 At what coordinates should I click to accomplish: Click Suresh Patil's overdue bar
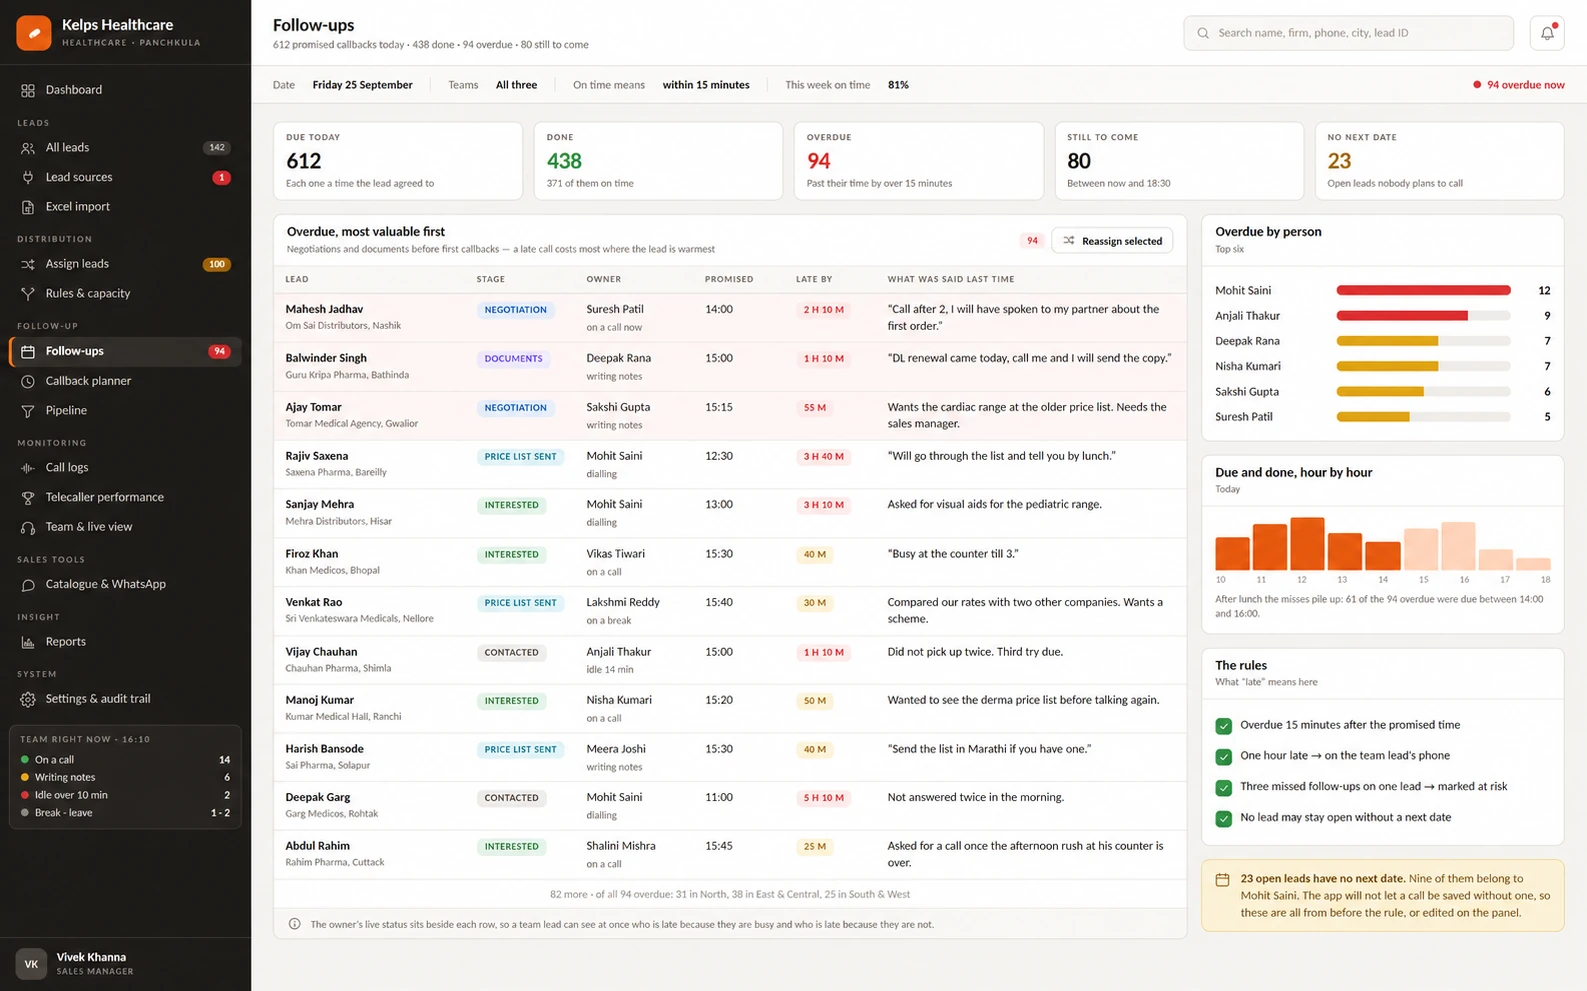pyautogui.click(x=1373, y=417)
